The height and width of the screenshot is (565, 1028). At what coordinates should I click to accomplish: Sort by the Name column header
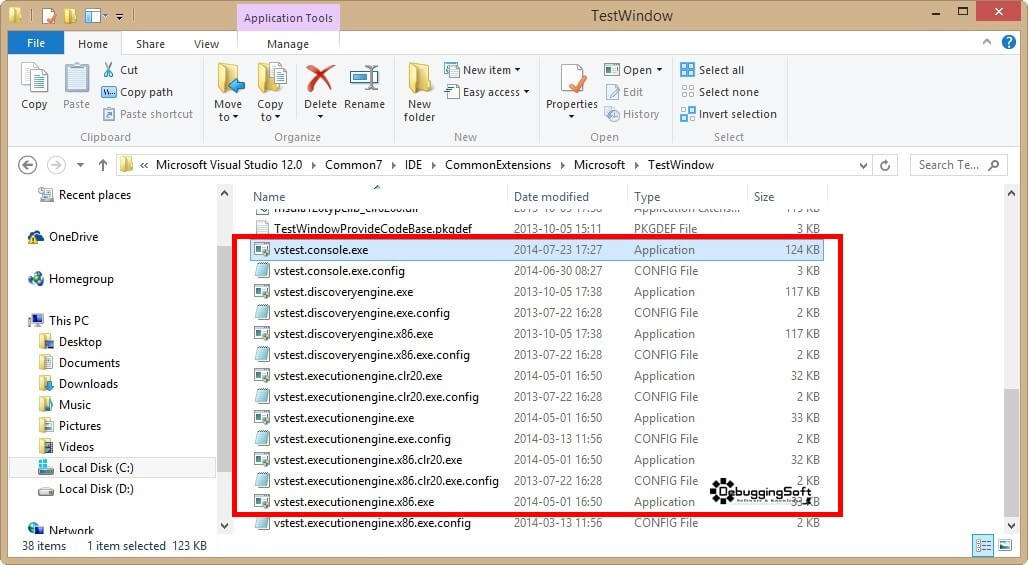tap(269, 197)
